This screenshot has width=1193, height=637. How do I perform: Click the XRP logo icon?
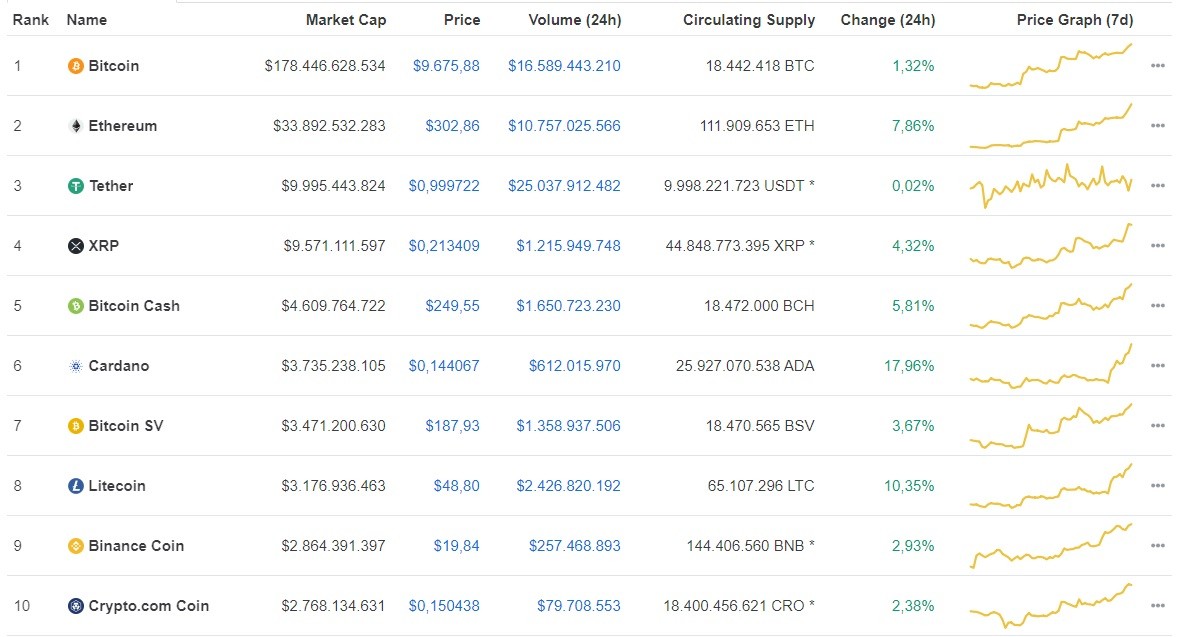pos(74,246)
